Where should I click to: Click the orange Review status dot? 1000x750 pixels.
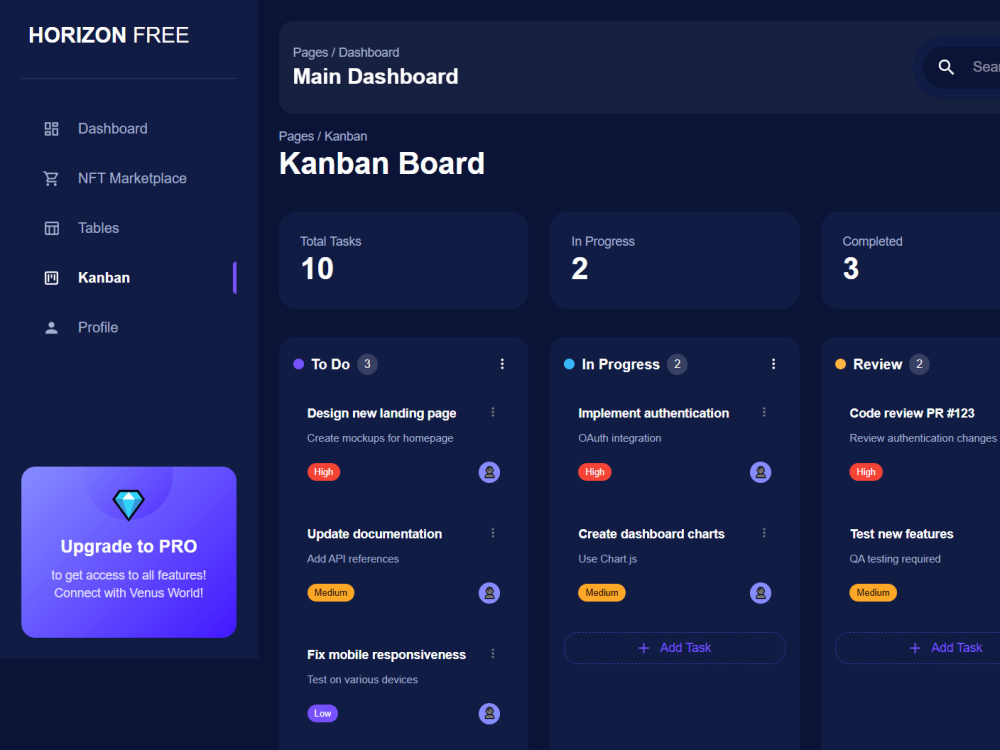[841, 364]
